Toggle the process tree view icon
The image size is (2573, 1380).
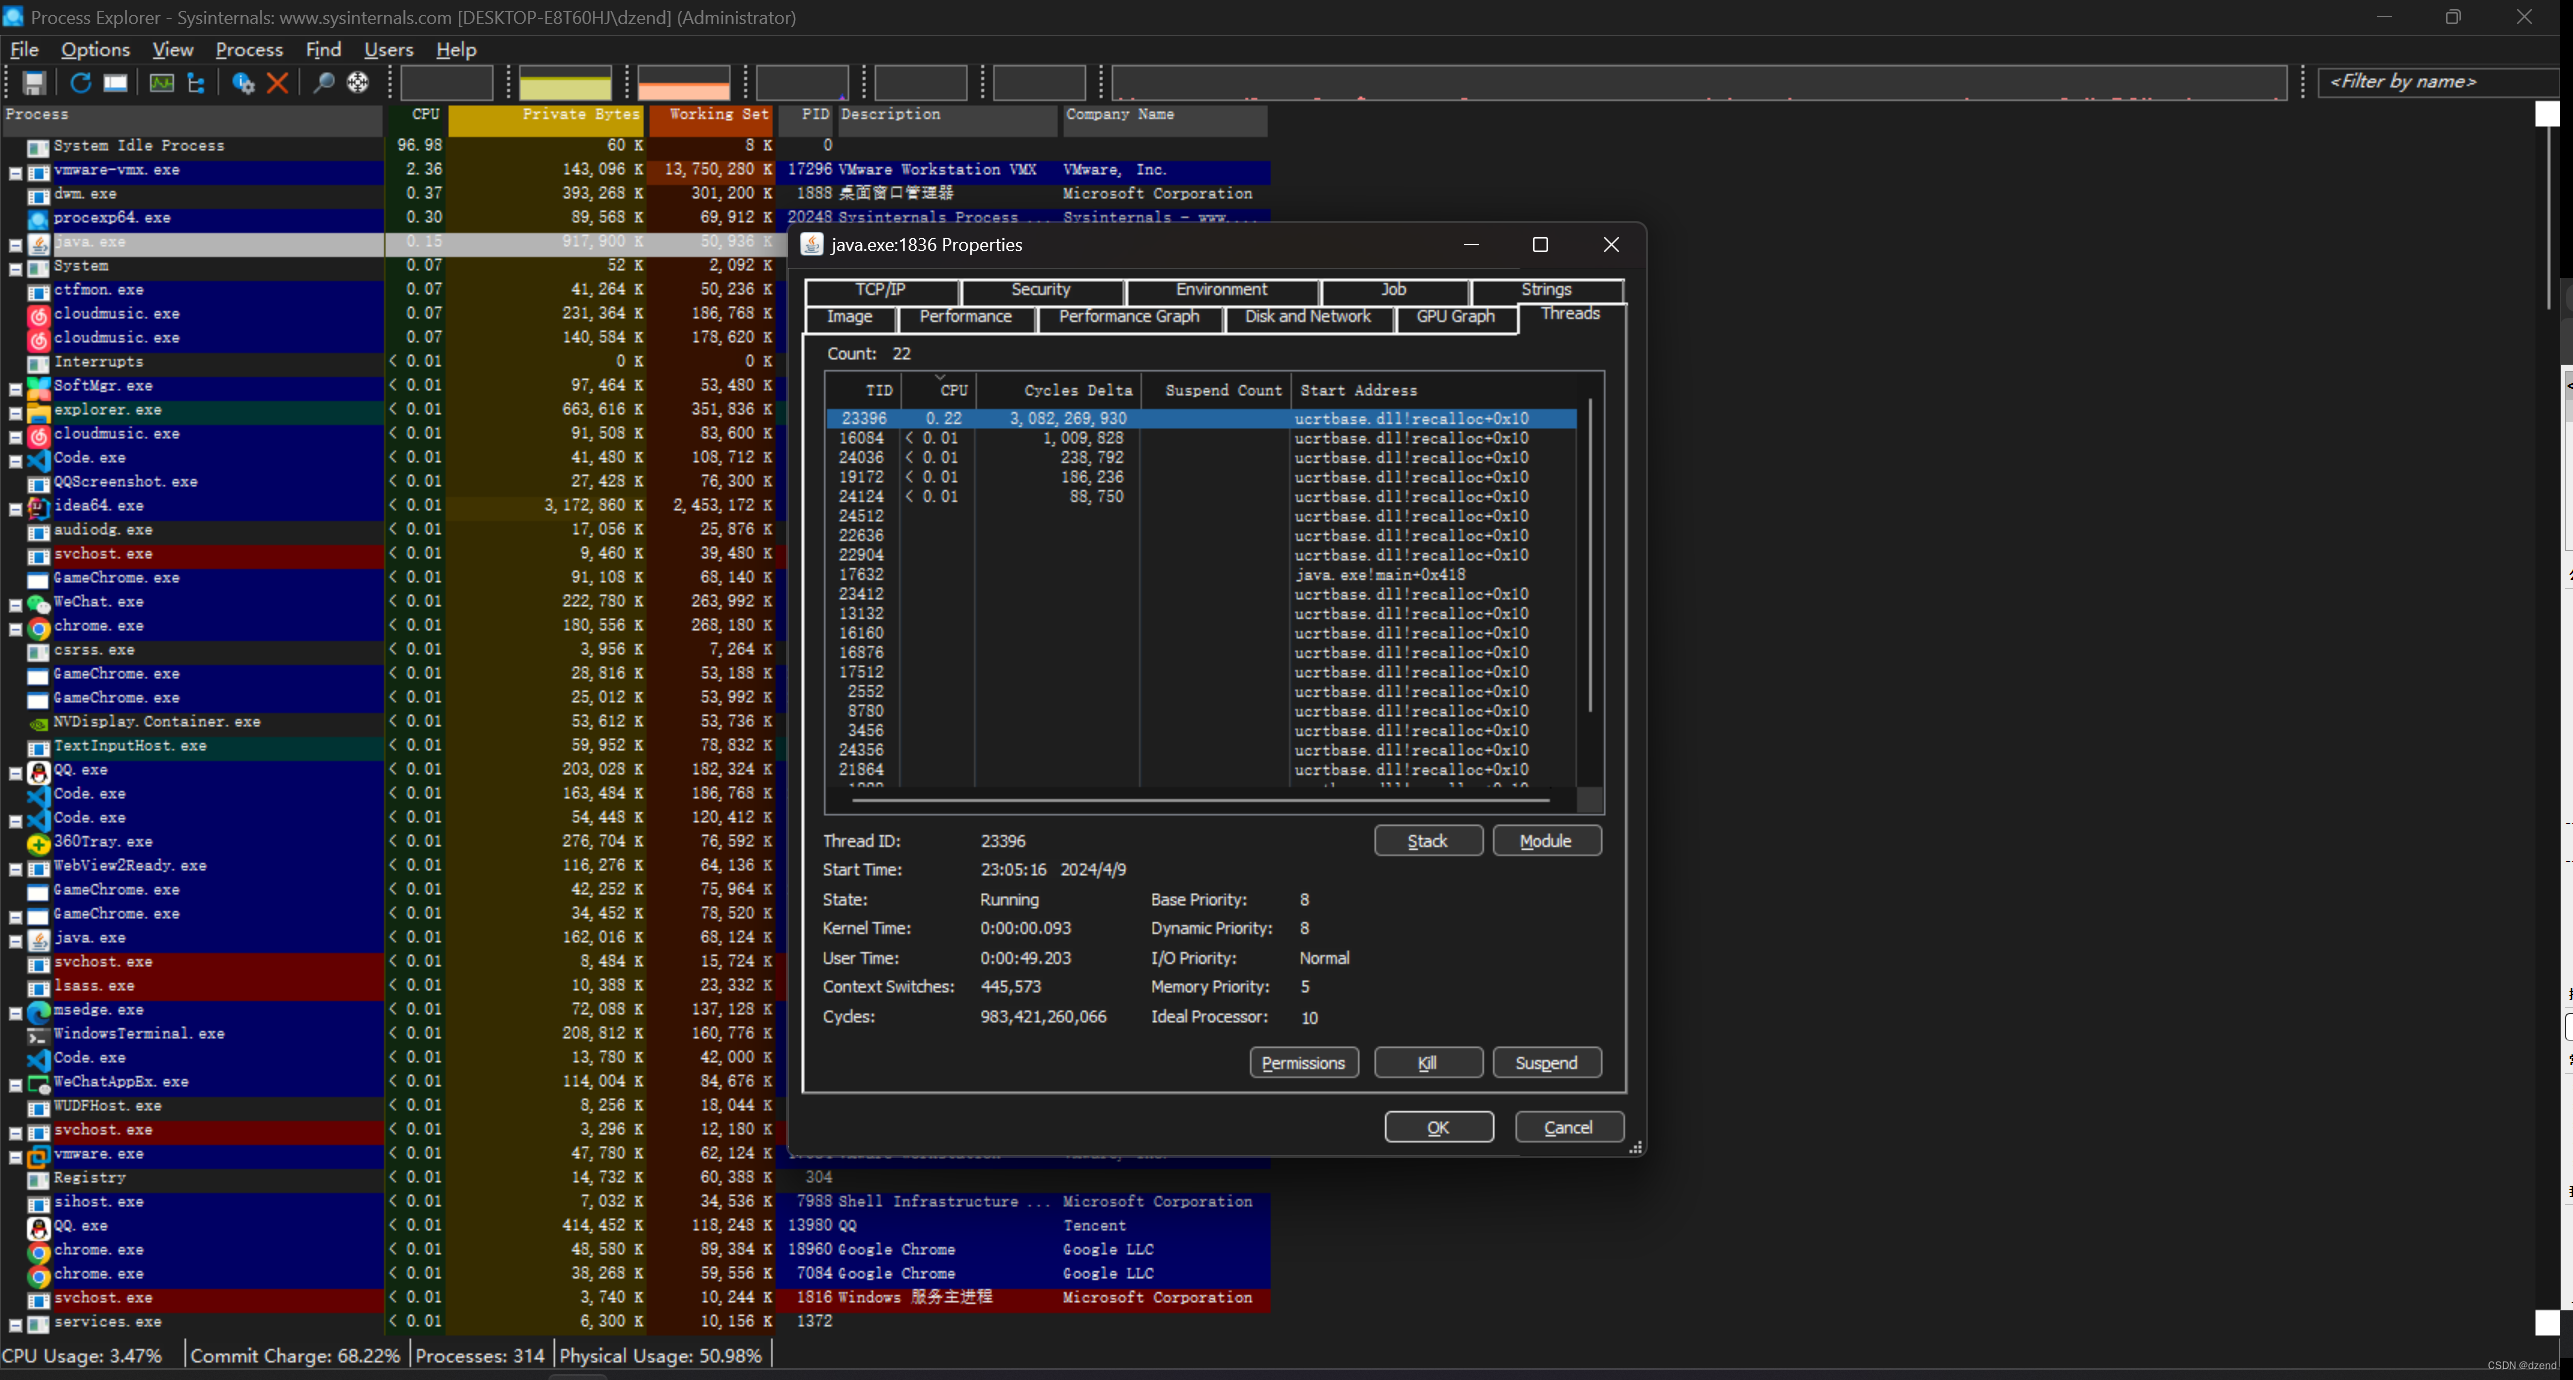[x=196, y=83]
